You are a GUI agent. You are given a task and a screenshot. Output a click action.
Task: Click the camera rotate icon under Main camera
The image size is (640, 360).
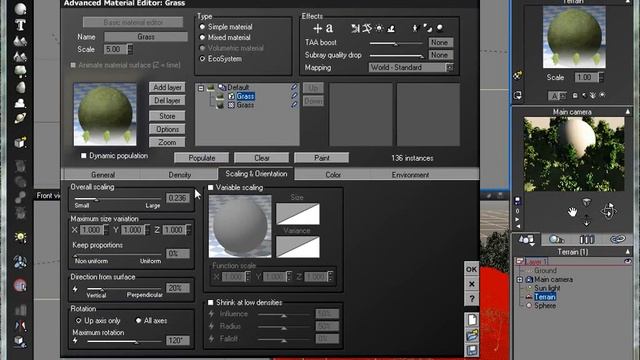point(609,211)
